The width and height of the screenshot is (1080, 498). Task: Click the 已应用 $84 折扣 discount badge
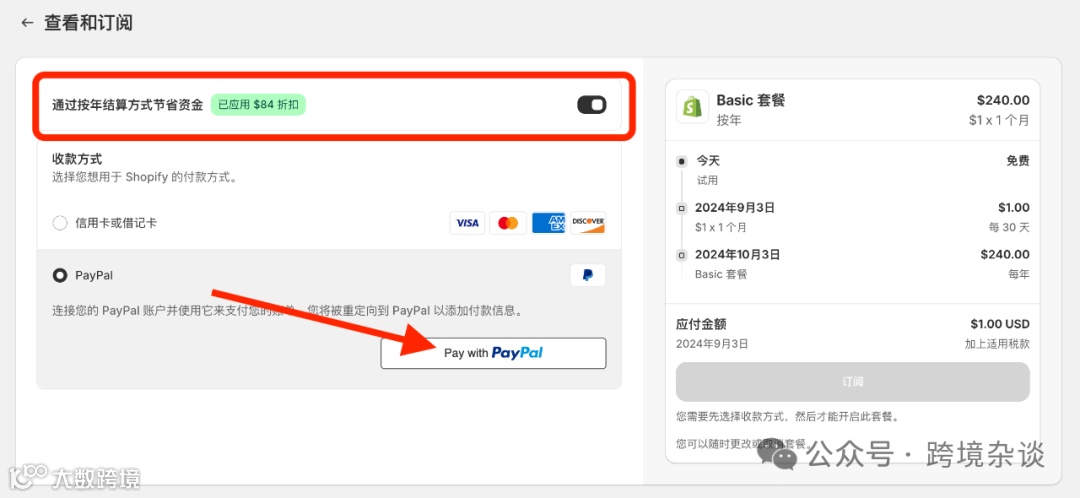pos(258,105)
